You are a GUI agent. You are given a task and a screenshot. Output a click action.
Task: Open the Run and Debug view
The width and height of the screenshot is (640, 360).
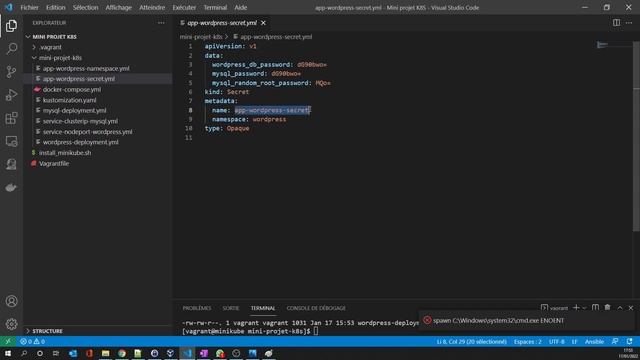point(11,95)
